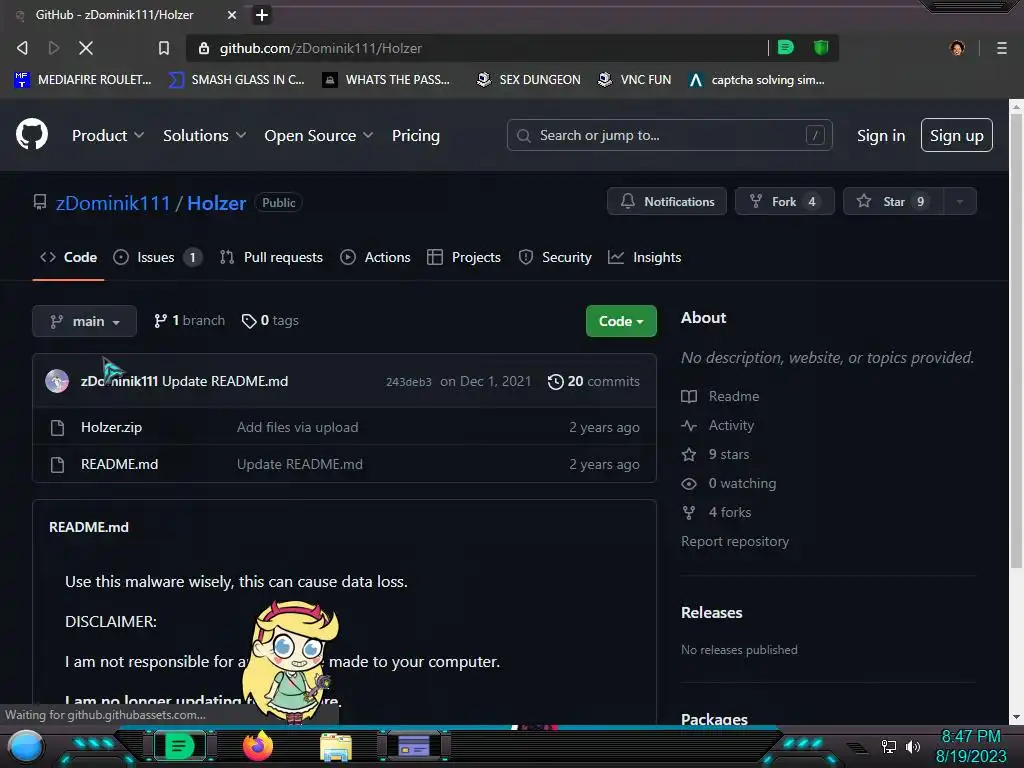Click the Windows Start orb

coord(26,746)
